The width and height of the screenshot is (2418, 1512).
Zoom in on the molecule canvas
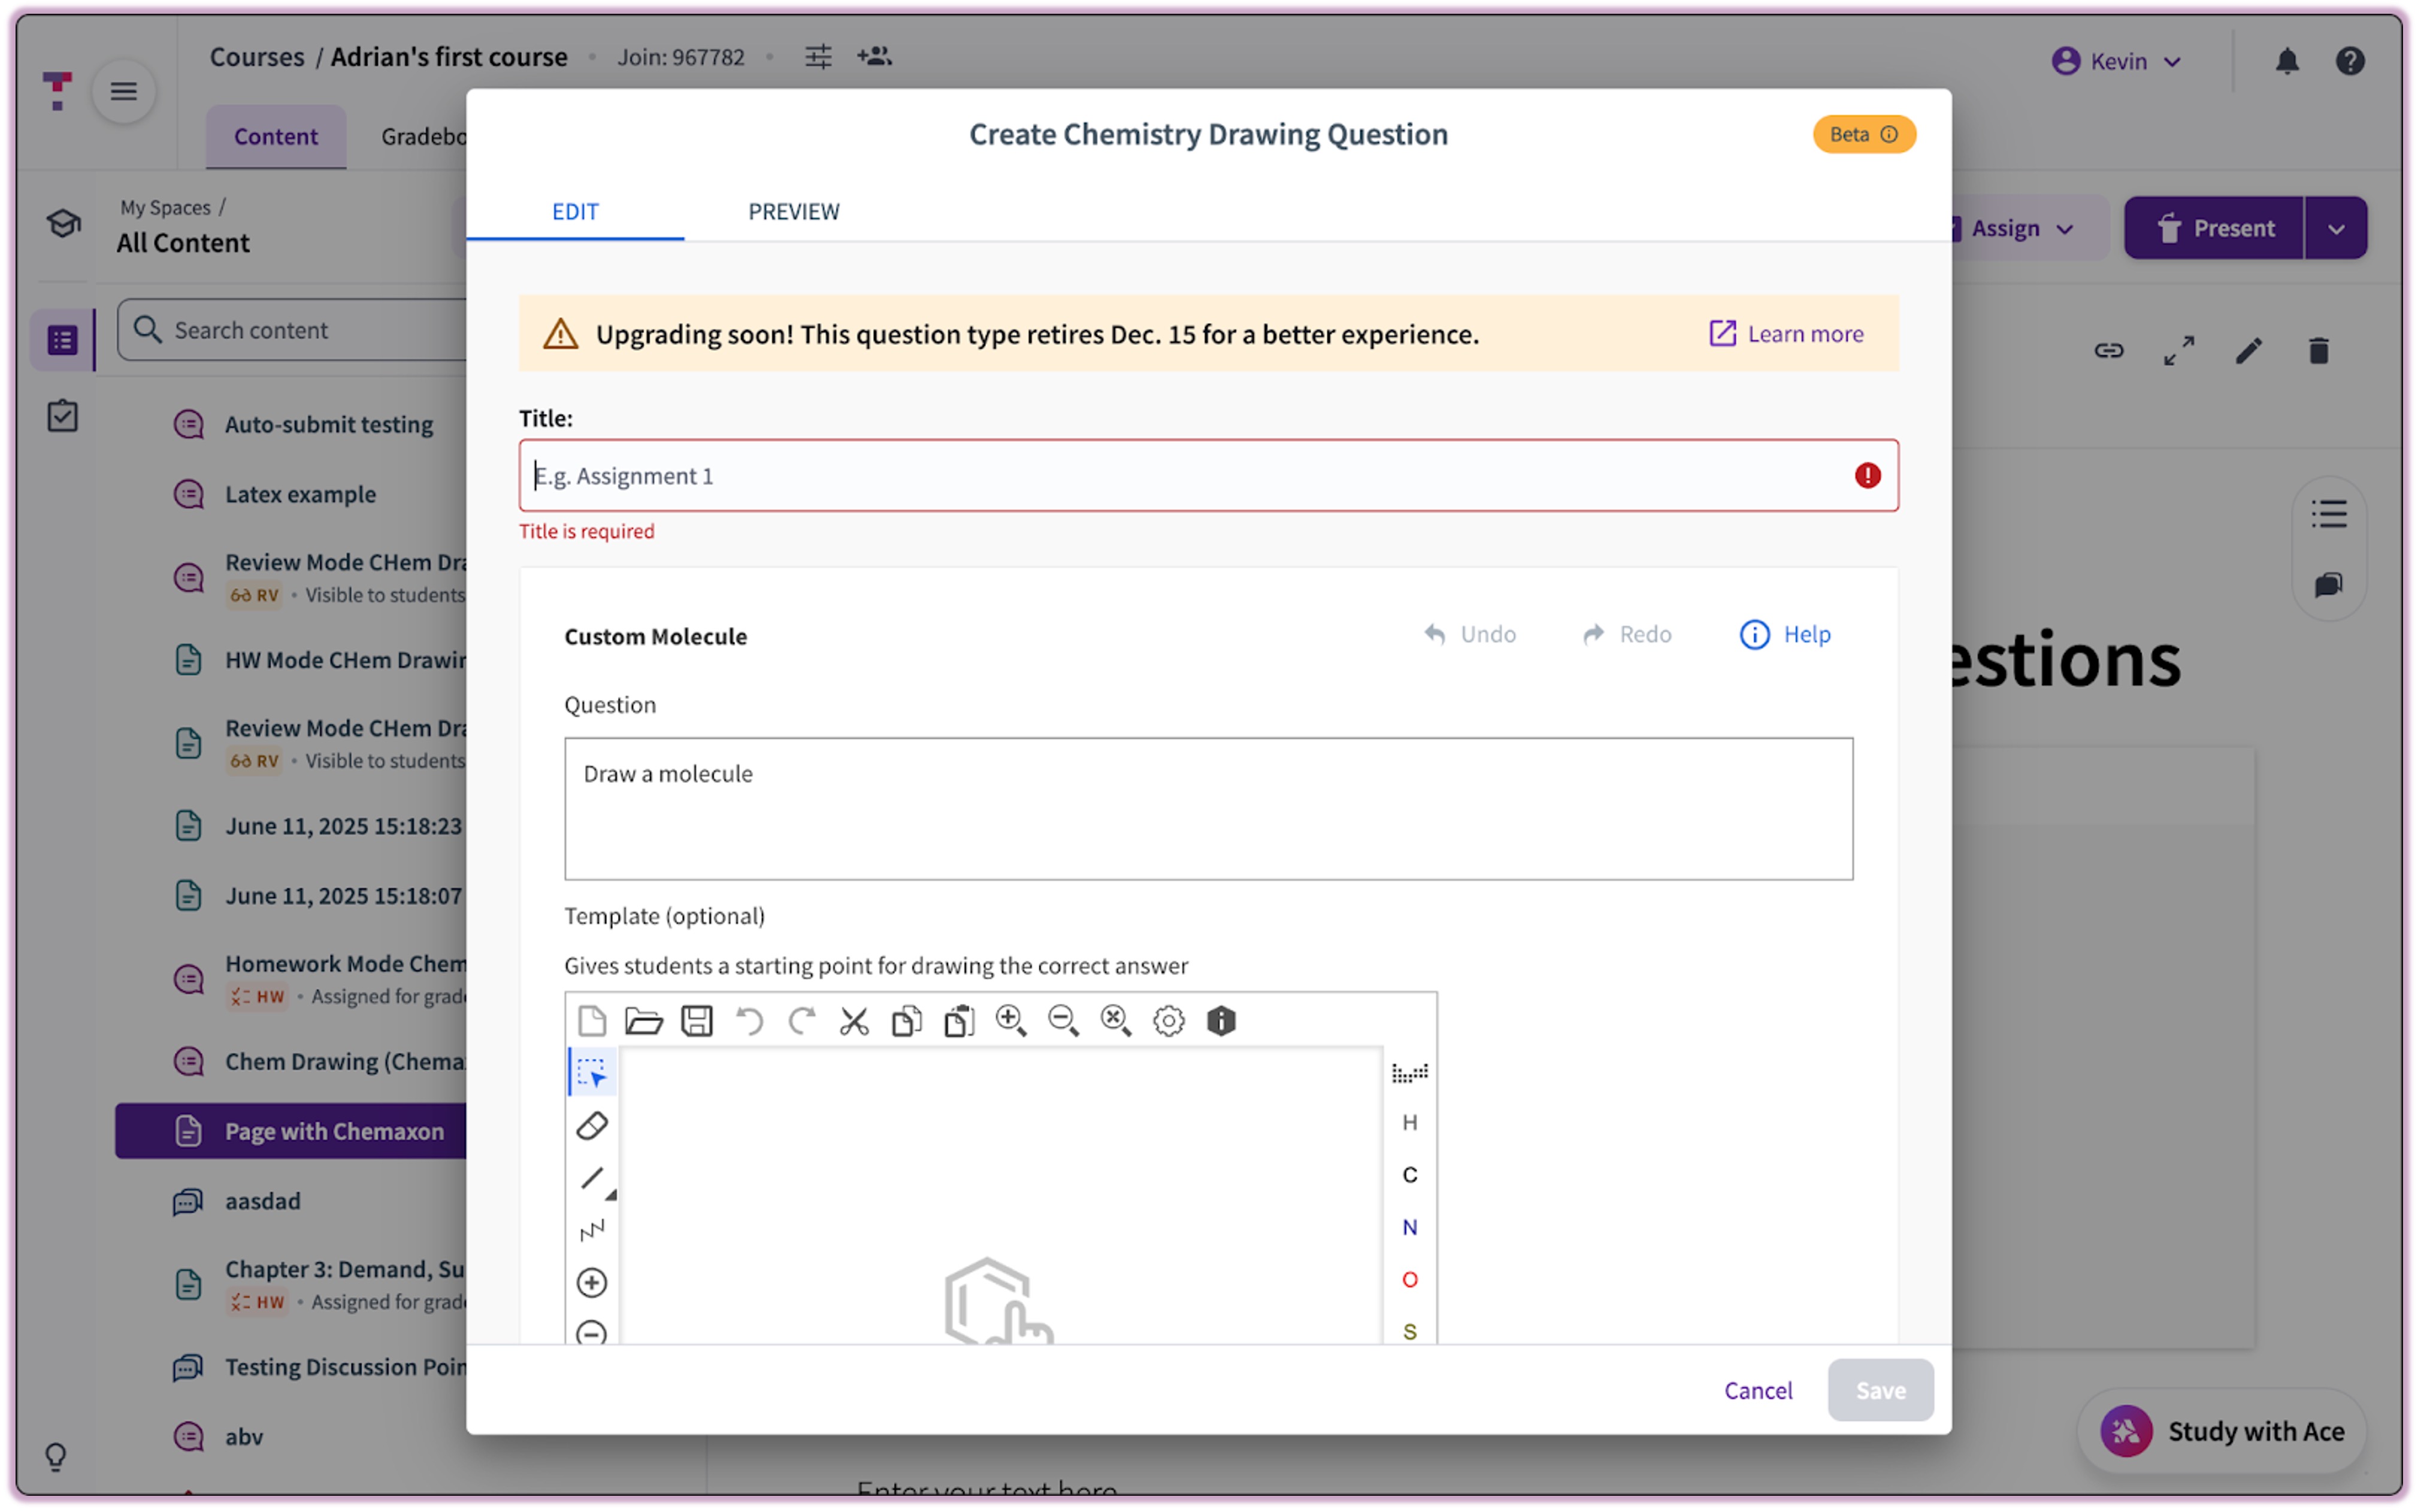(x=1011, y=1021)
